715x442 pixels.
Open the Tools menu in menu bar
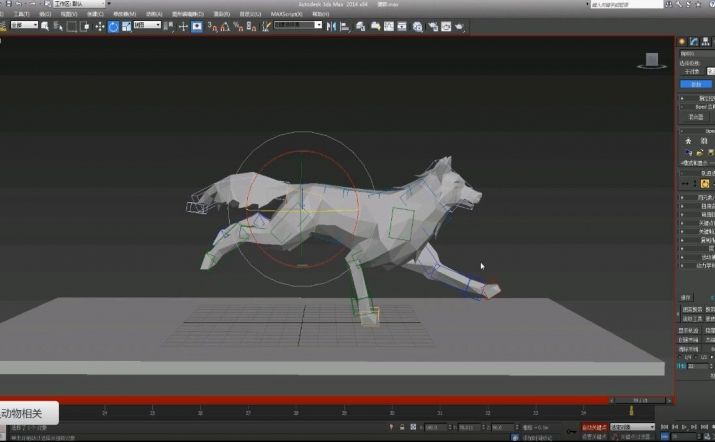22,14
